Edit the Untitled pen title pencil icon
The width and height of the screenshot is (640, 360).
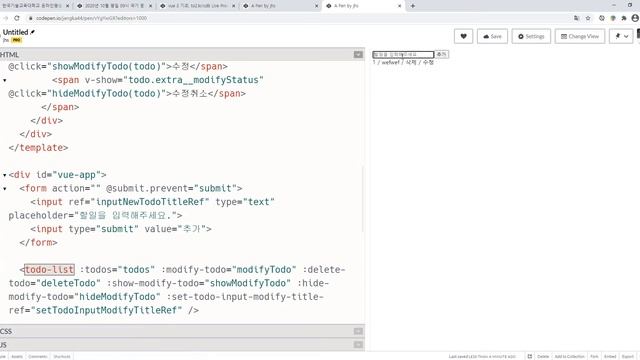point(33,32)
